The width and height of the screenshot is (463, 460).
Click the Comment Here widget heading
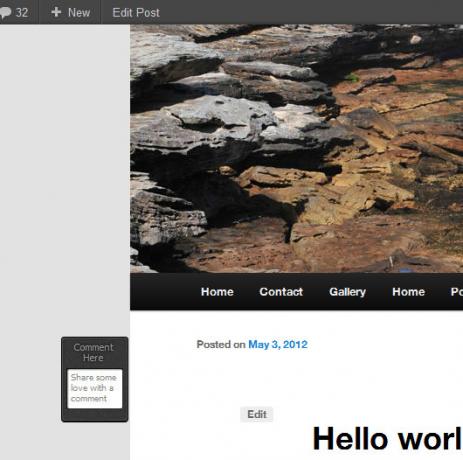pos(93,352)
